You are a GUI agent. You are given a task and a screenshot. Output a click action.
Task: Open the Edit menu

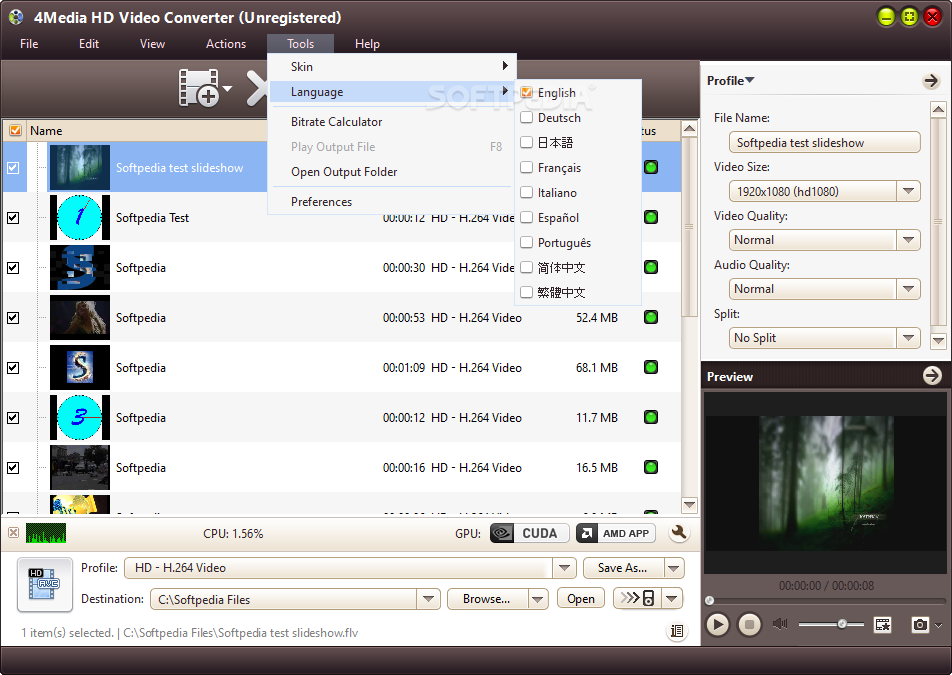(x=89, y=44)
